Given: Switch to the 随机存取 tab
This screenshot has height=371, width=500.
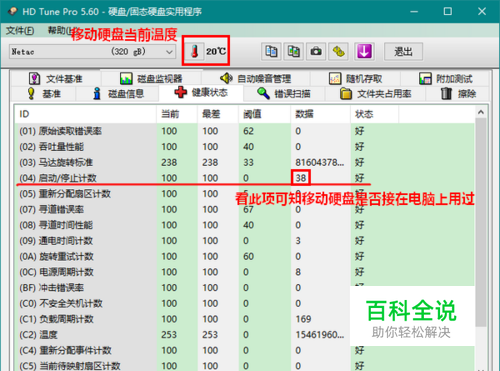Looking at the screenshot, I should 355,79.
